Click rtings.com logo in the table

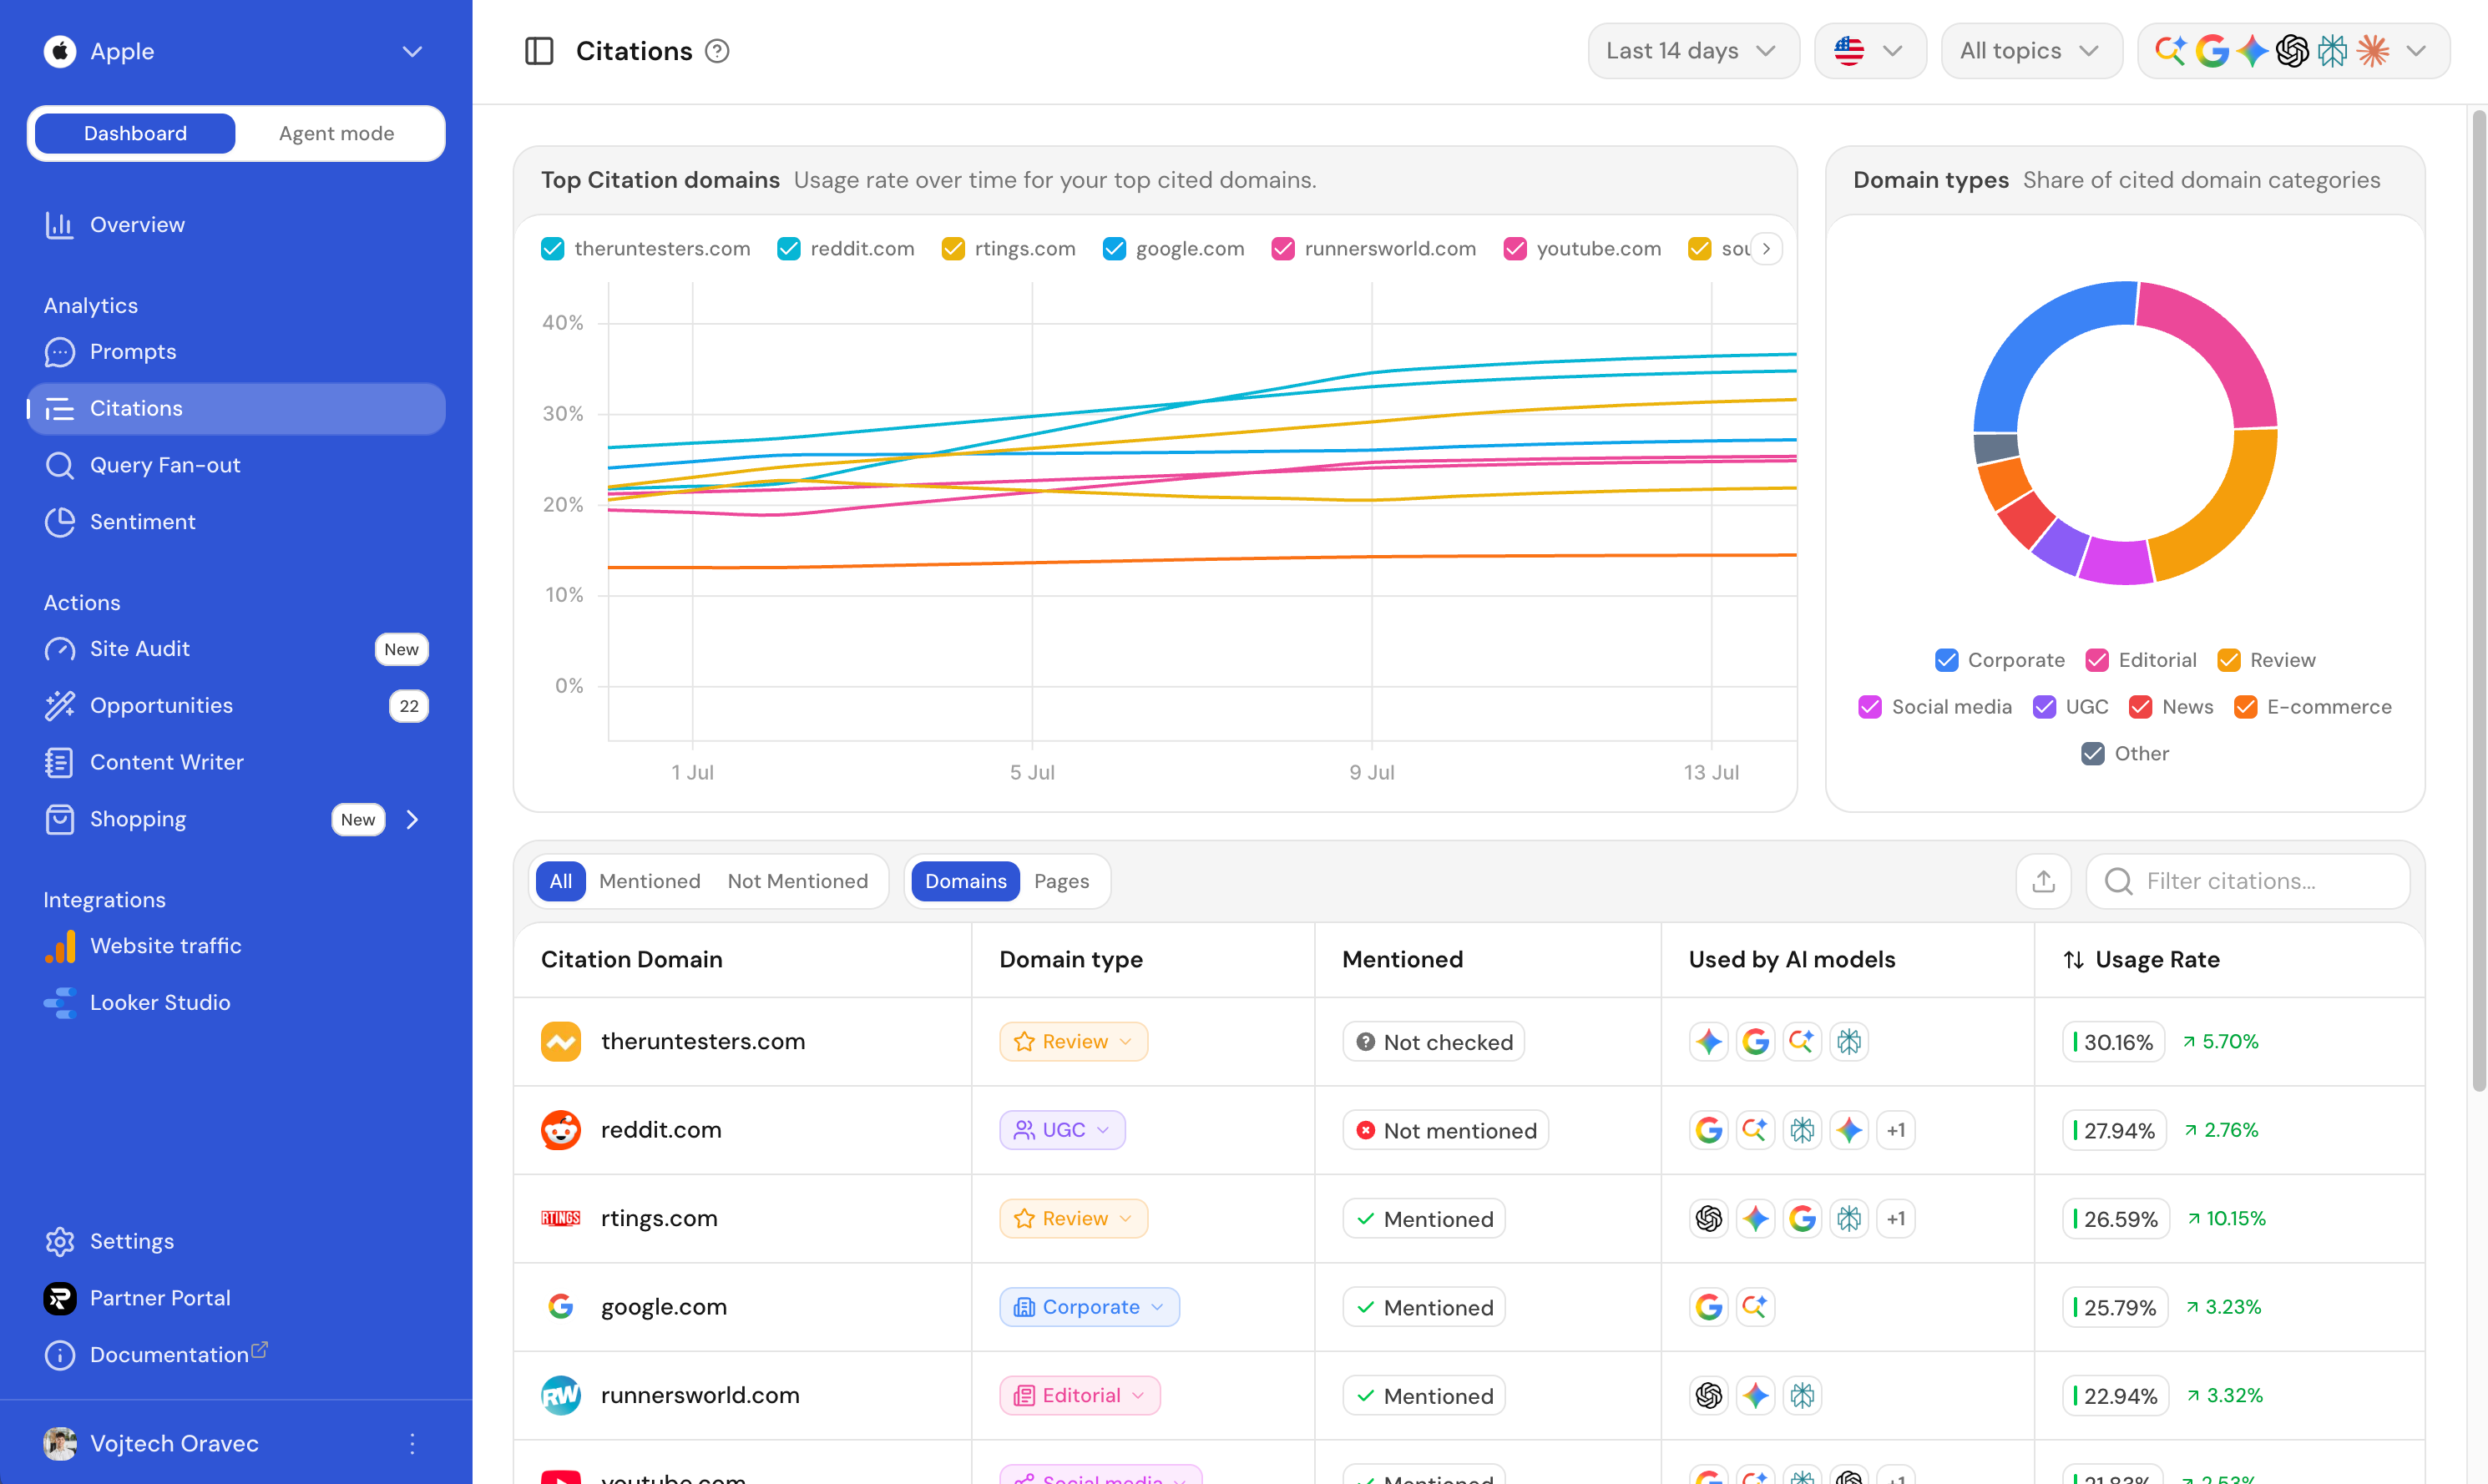click(561, 1218)
